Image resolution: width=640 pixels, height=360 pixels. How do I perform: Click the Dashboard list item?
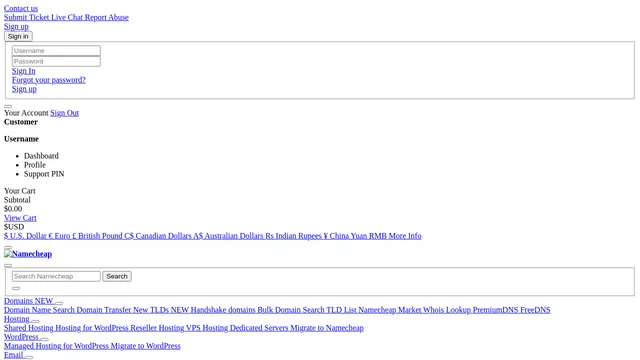click(x=41, y=156)
